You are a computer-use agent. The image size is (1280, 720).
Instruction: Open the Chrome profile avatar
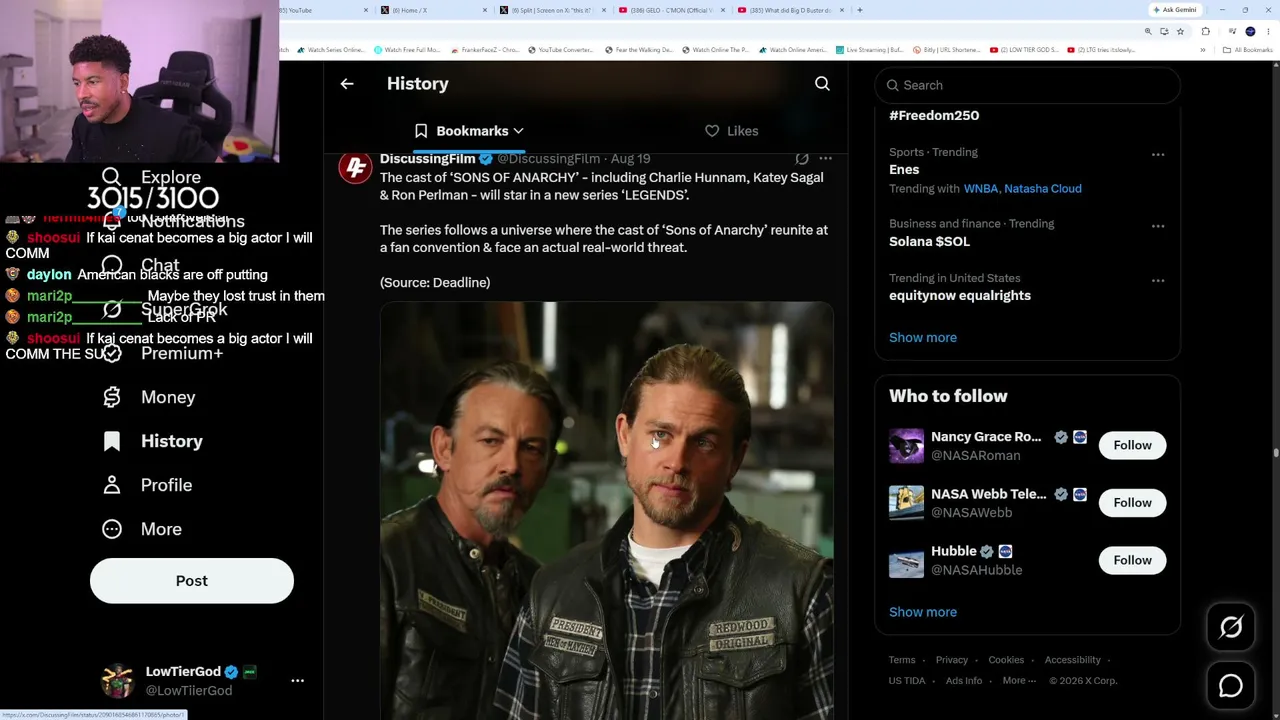[x=1250, y=31]
